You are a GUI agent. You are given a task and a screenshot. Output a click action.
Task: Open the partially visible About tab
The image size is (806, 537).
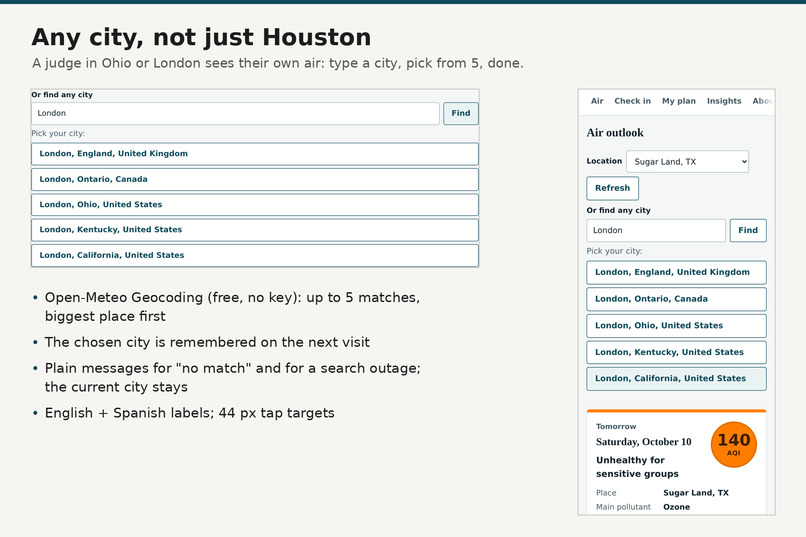click(x=762, y=101)
